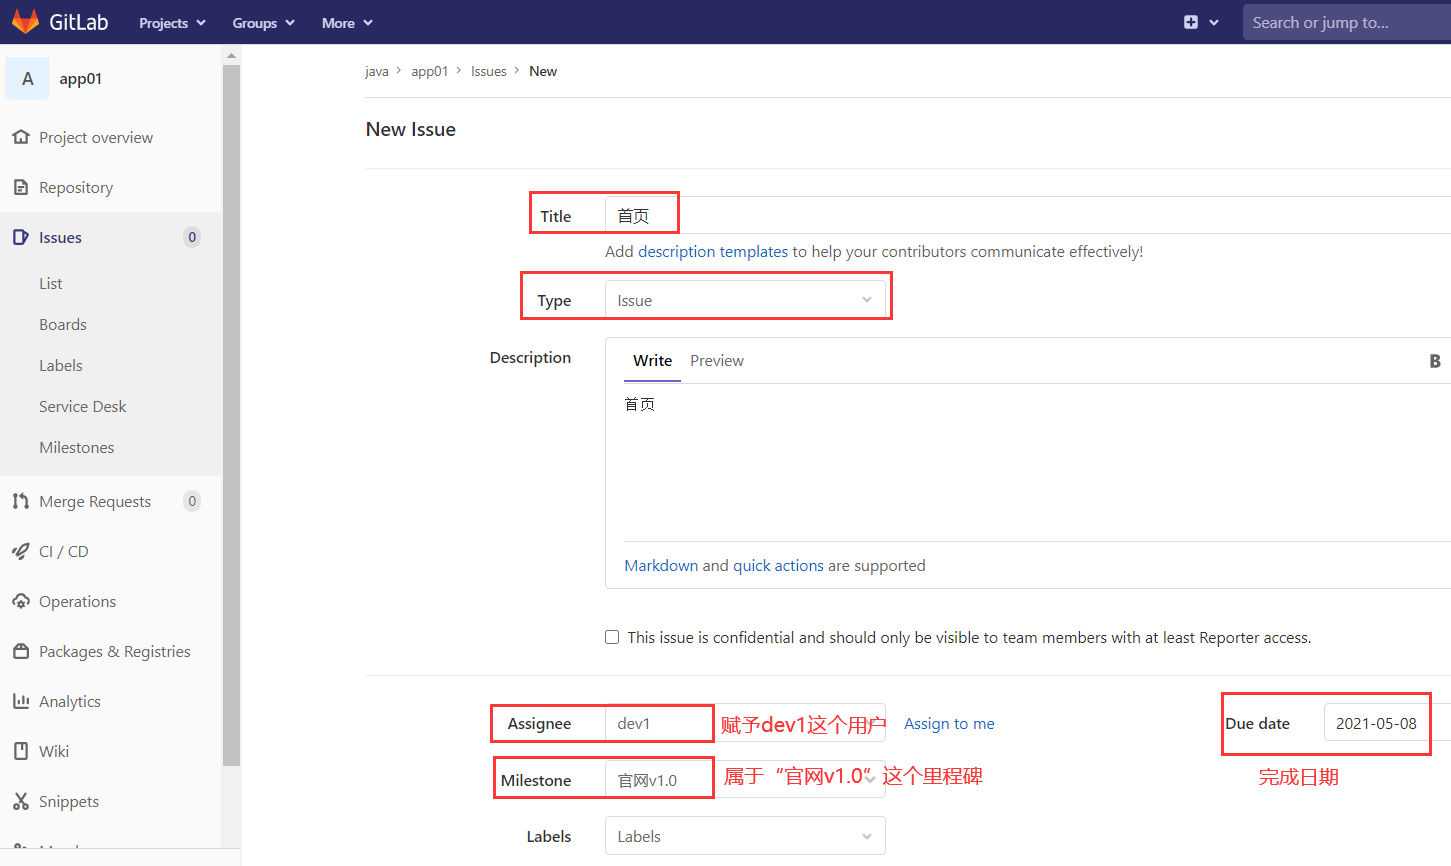The image size is (1451, 866).
Task: Click the Operations icon
Action: point(21,601)
